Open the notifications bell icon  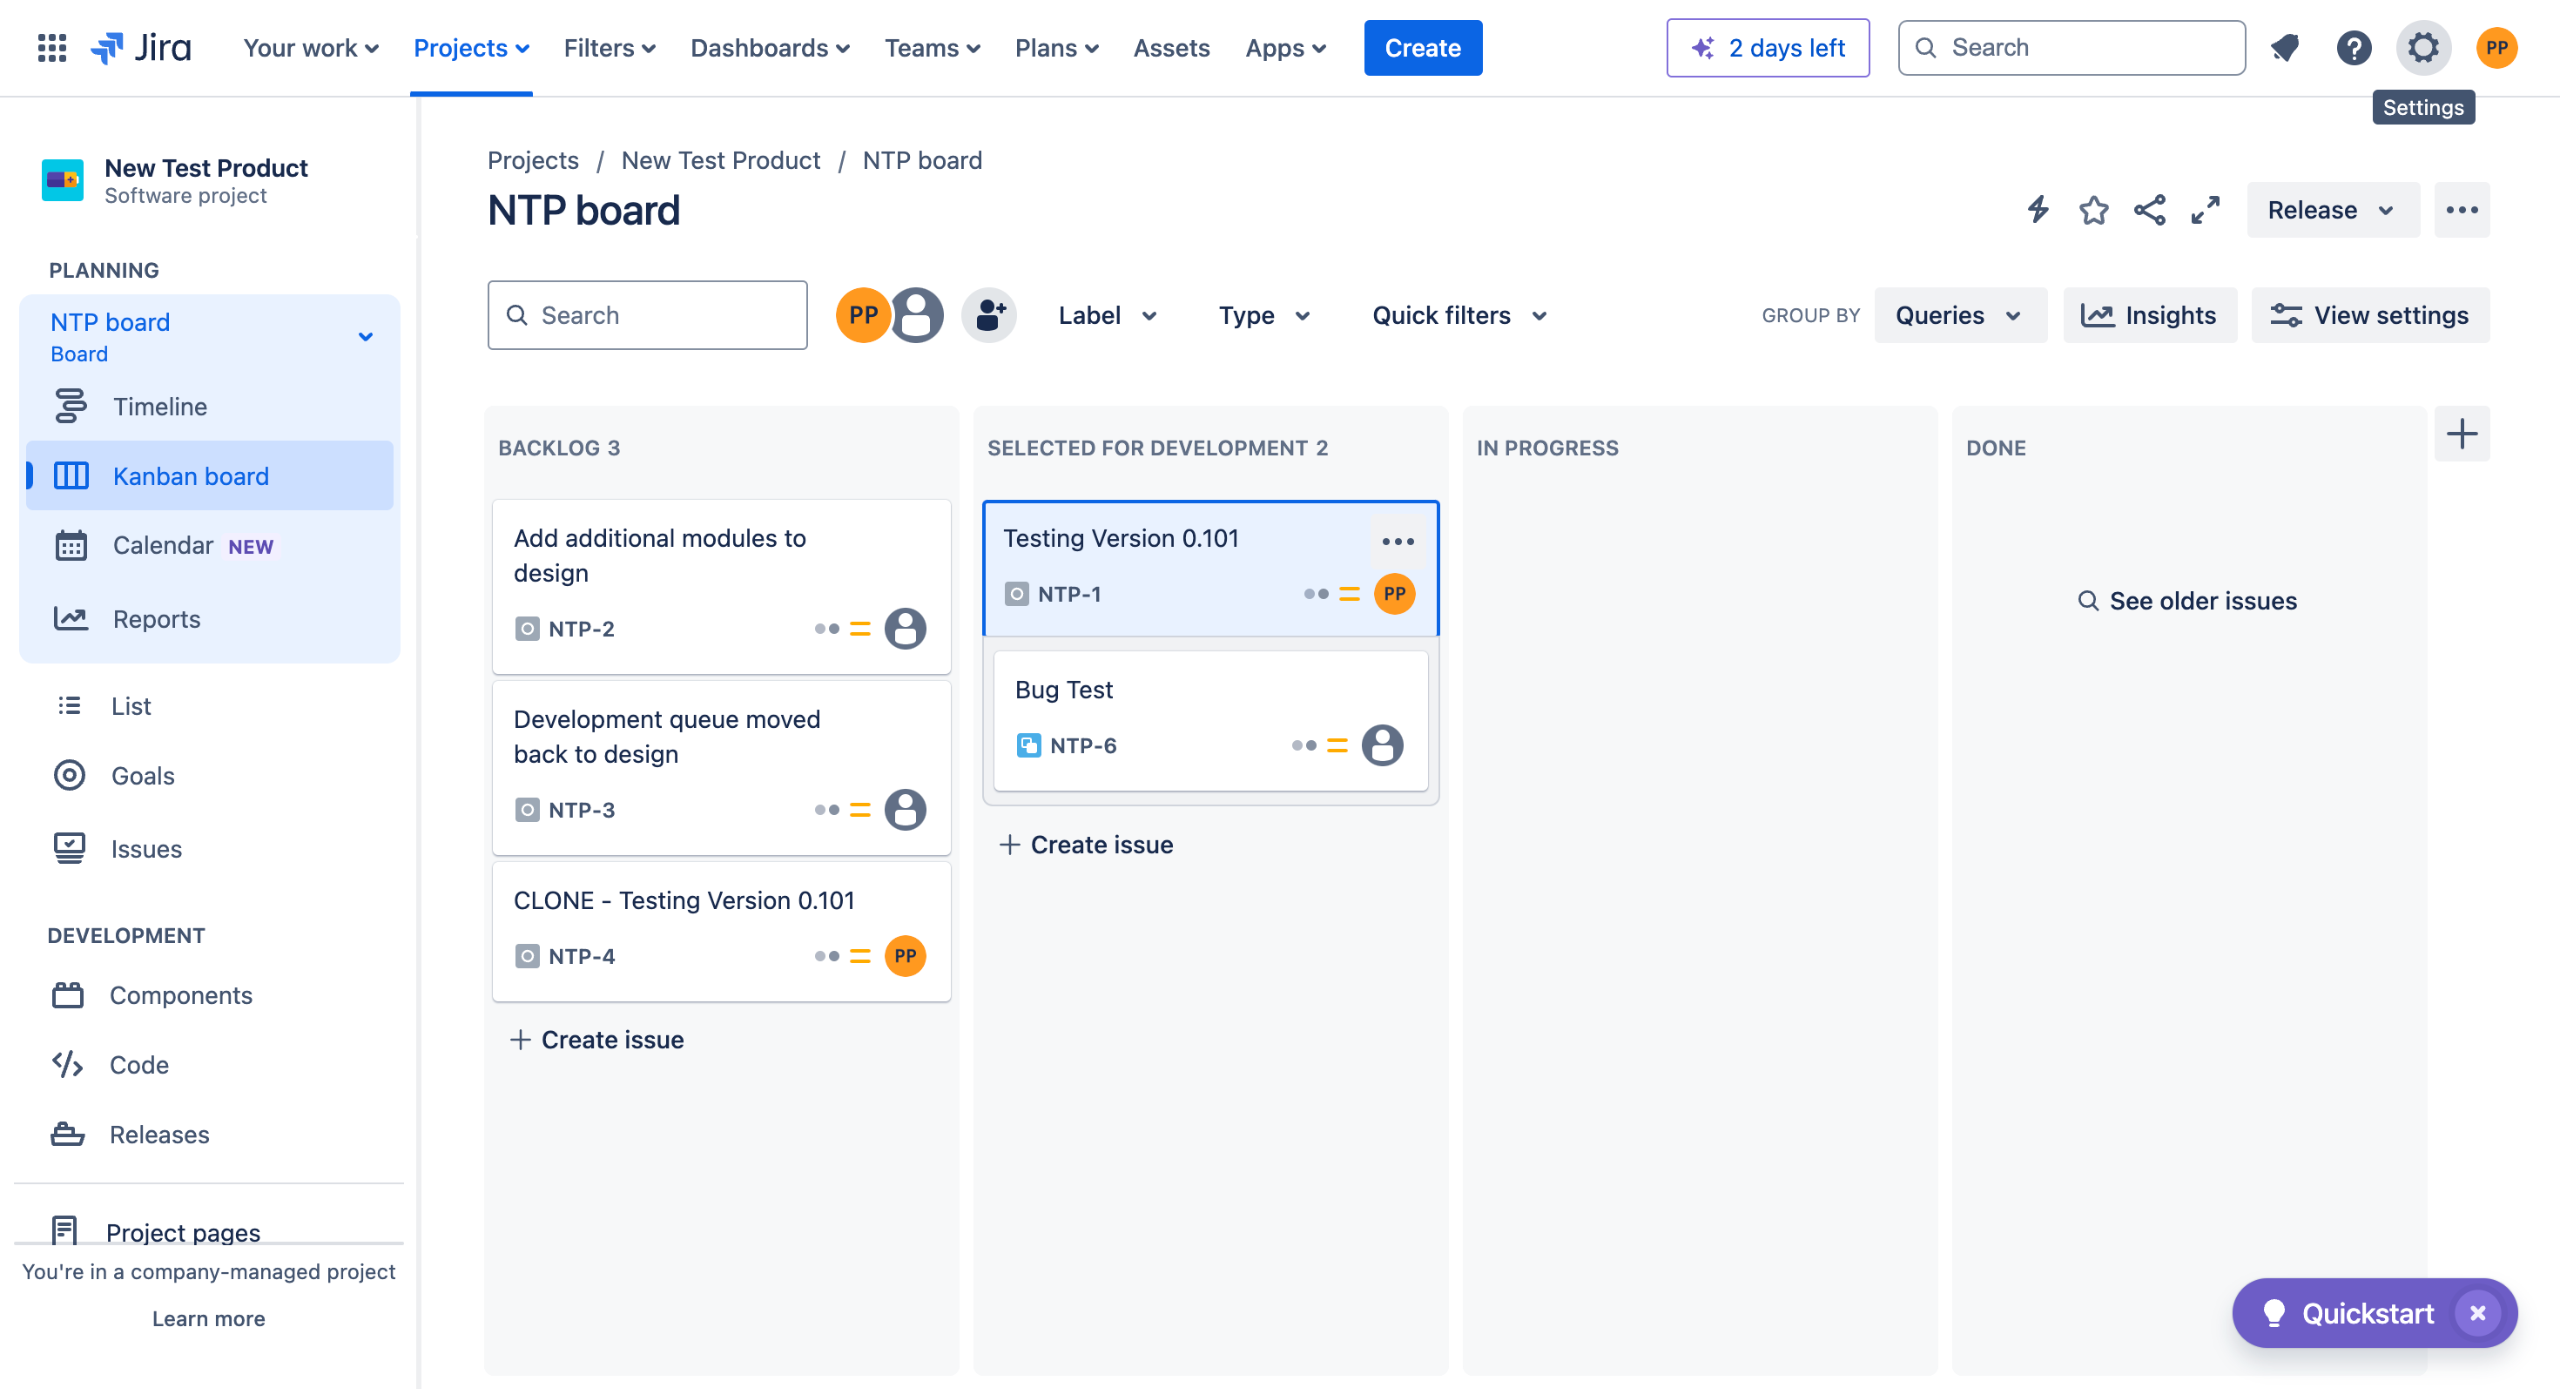coord(2284,47)
